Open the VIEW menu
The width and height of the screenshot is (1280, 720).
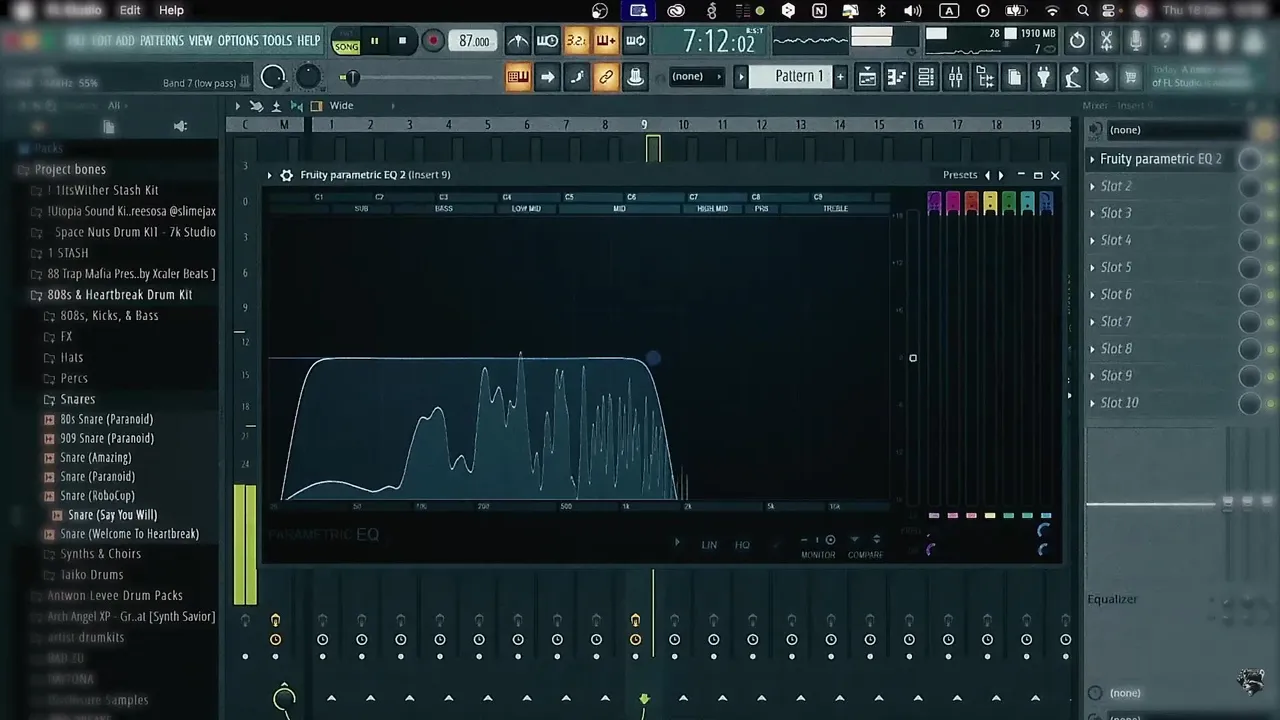(201, 41)
